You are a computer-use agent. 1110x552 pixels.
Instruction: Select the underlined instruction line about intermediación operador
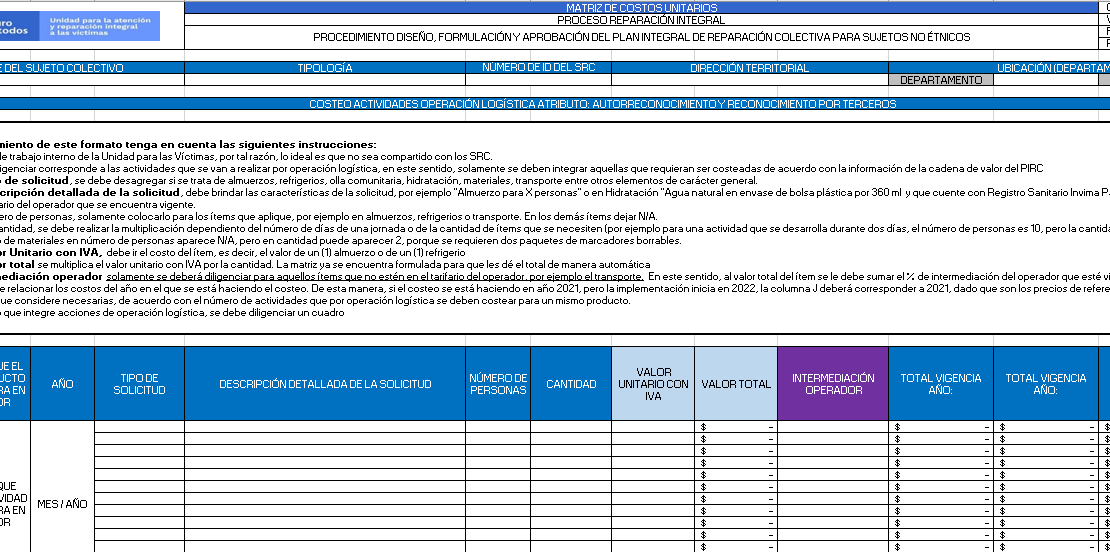[555, 277]
